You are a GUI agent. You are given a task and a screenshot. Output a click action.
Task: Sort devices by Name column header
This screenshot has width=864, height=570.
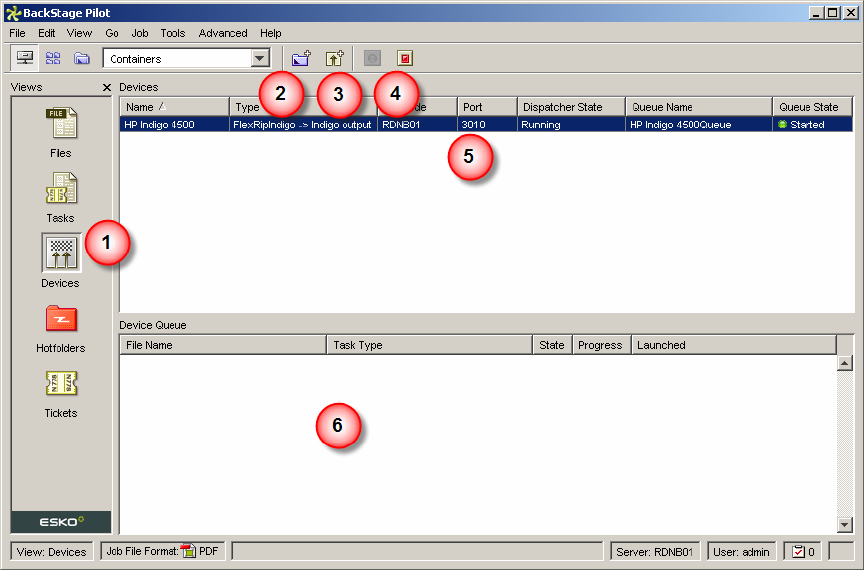[175, 107]
